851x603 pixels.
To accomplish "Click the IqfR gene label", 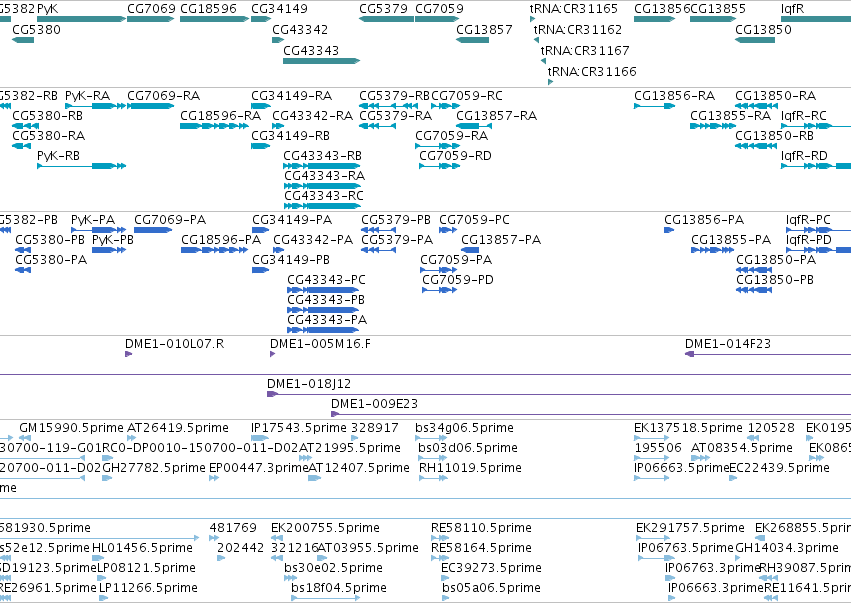I will [792, 9].
